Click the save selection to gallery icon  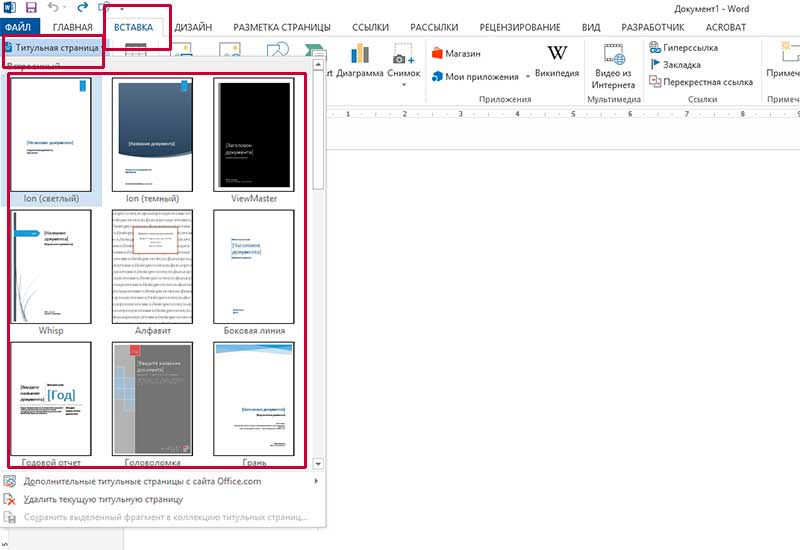pos(10,517)
